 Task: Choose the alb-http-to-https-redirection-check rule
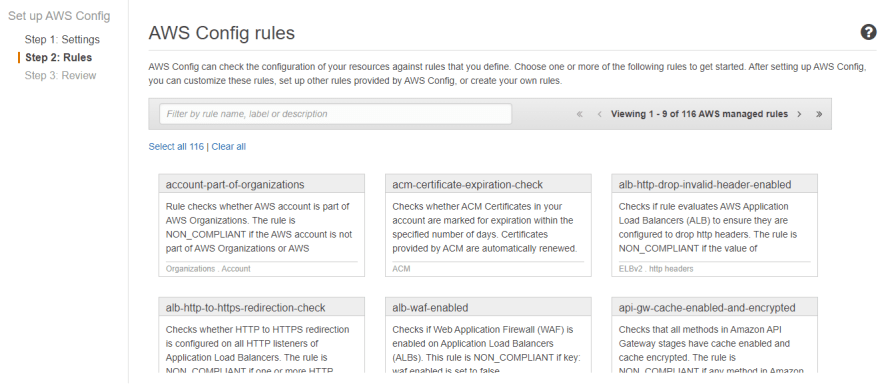point(262,335)
